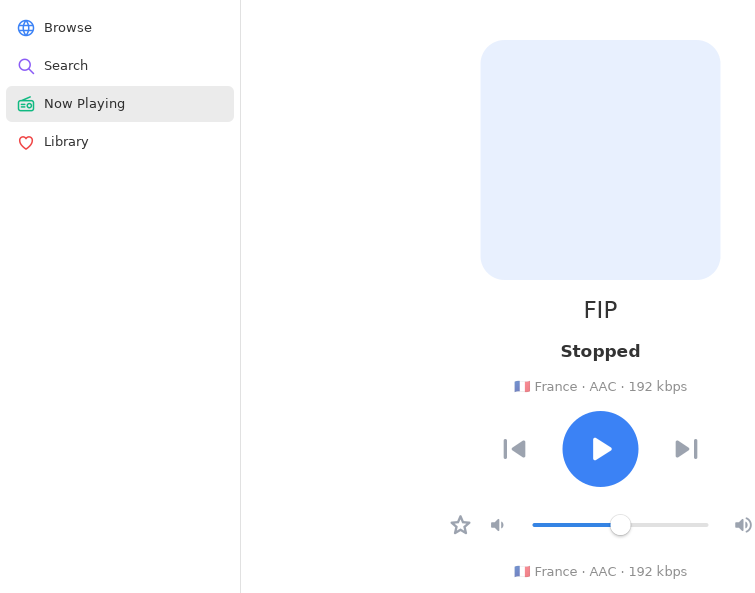This screenshot has width=755, height=593.
Task: Click the low volume speaker icon
Action: click(x=497, y=525)
